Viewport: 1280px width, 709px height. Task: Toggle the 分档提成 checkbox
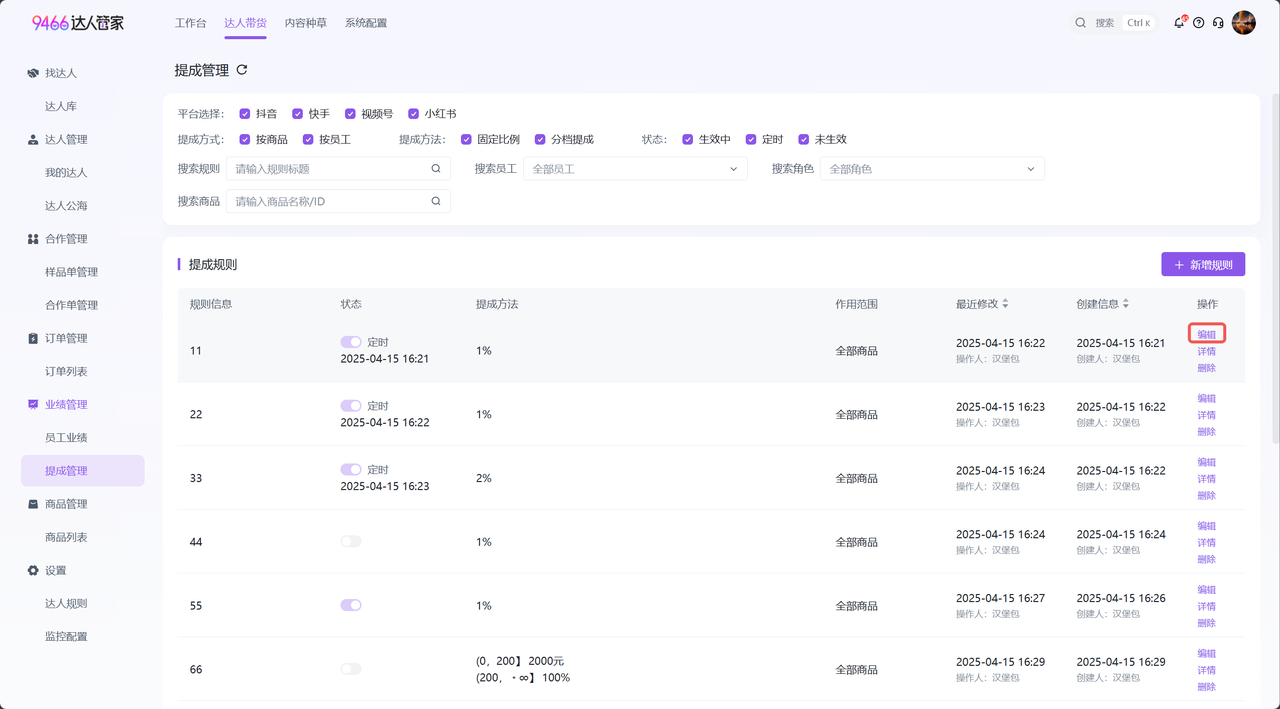[540, 139]
